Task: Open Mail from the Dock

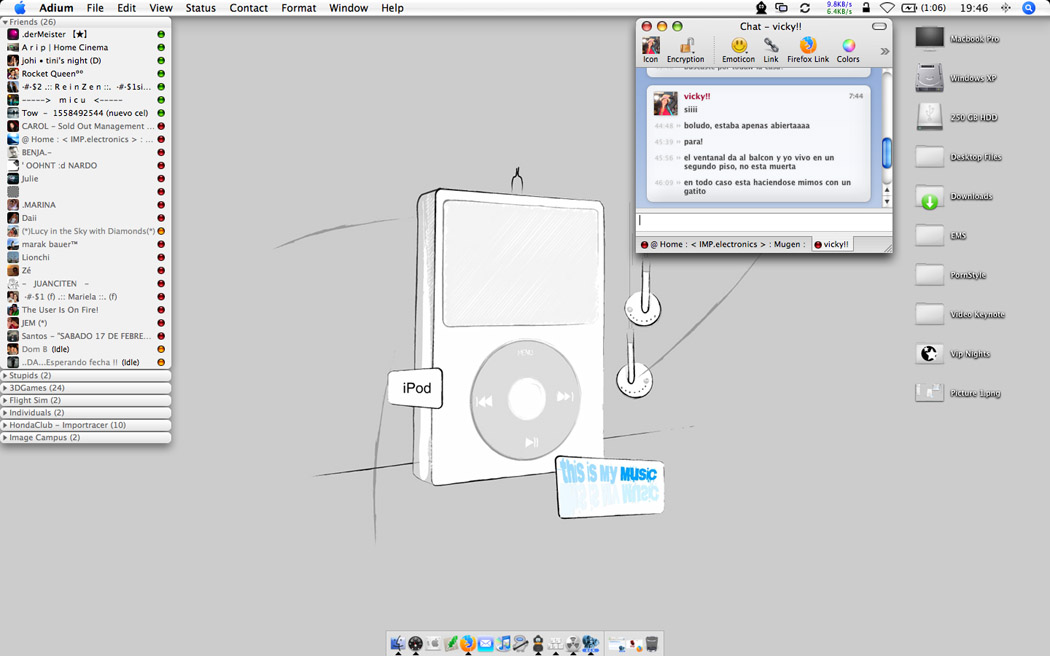Action: tap(485, 644)
